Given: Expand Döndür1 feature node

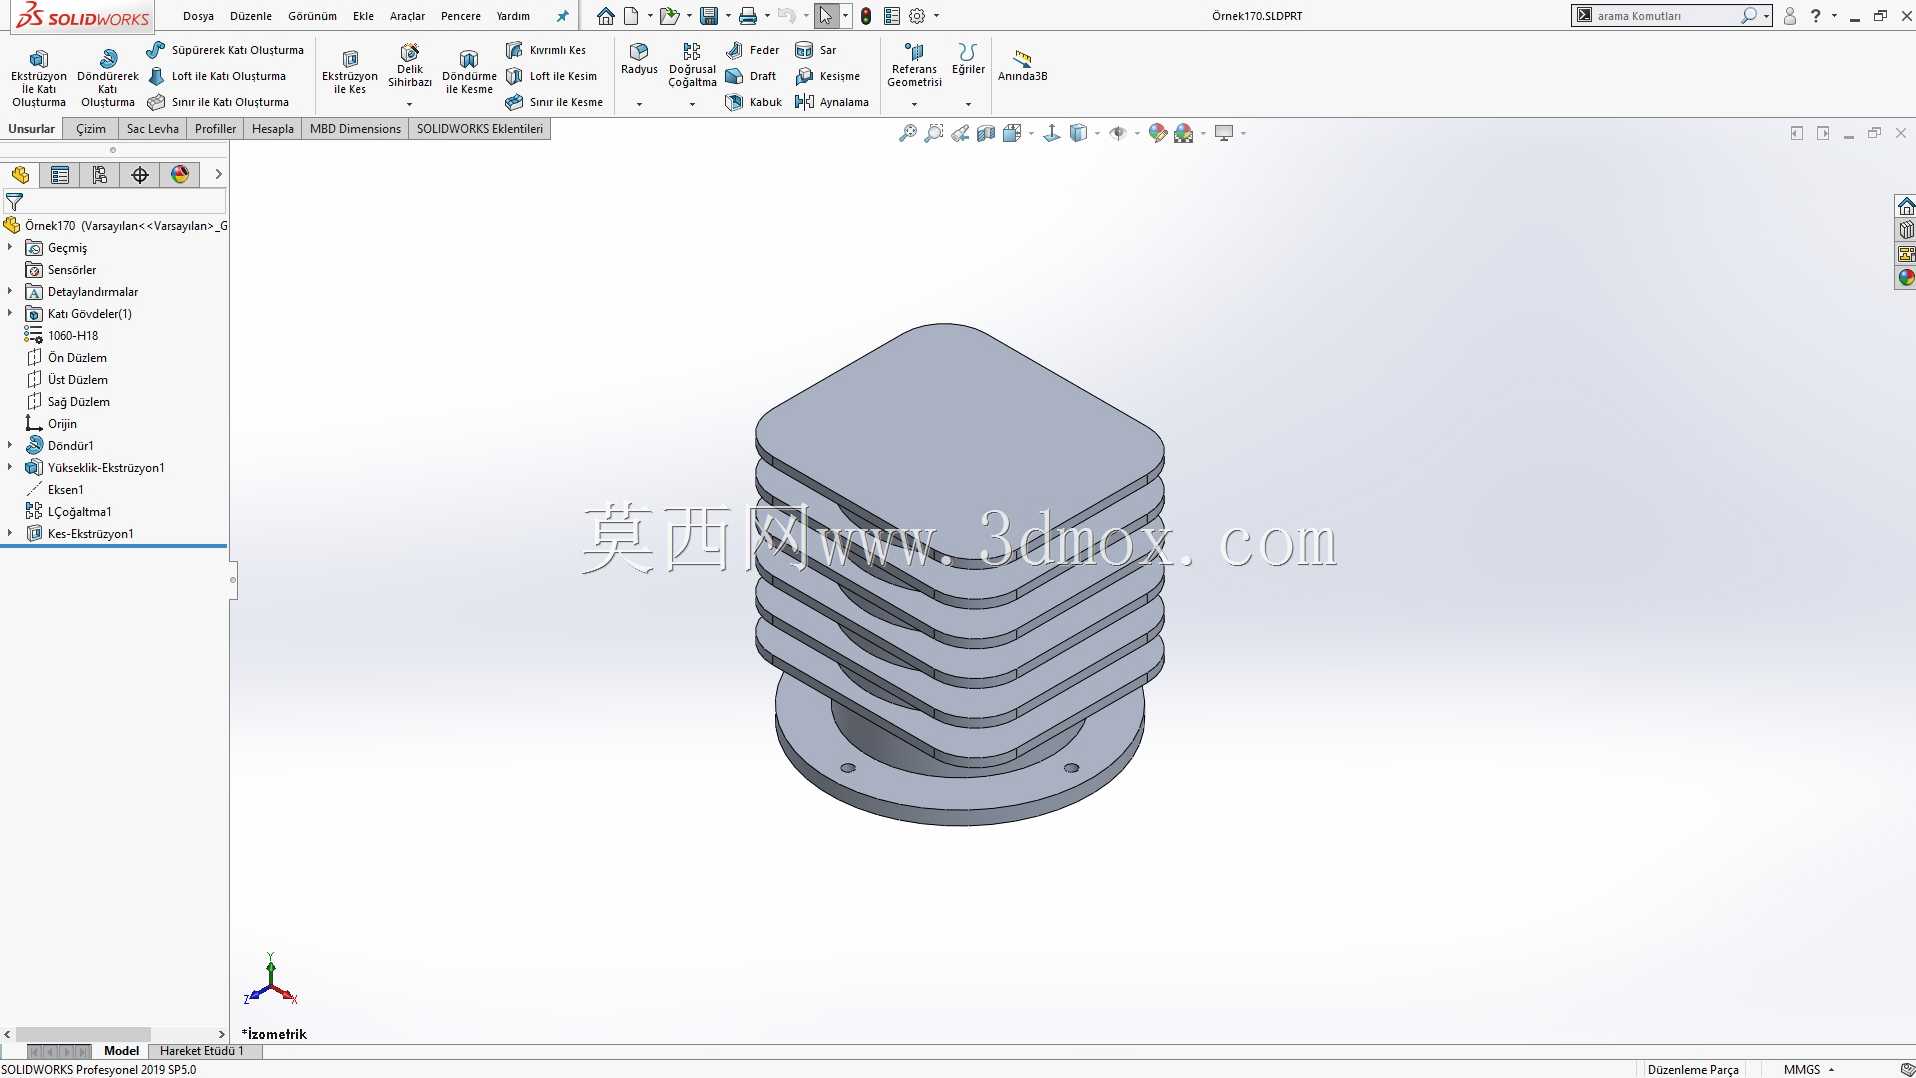Looking at the screenshot, I should coord(10,445).
